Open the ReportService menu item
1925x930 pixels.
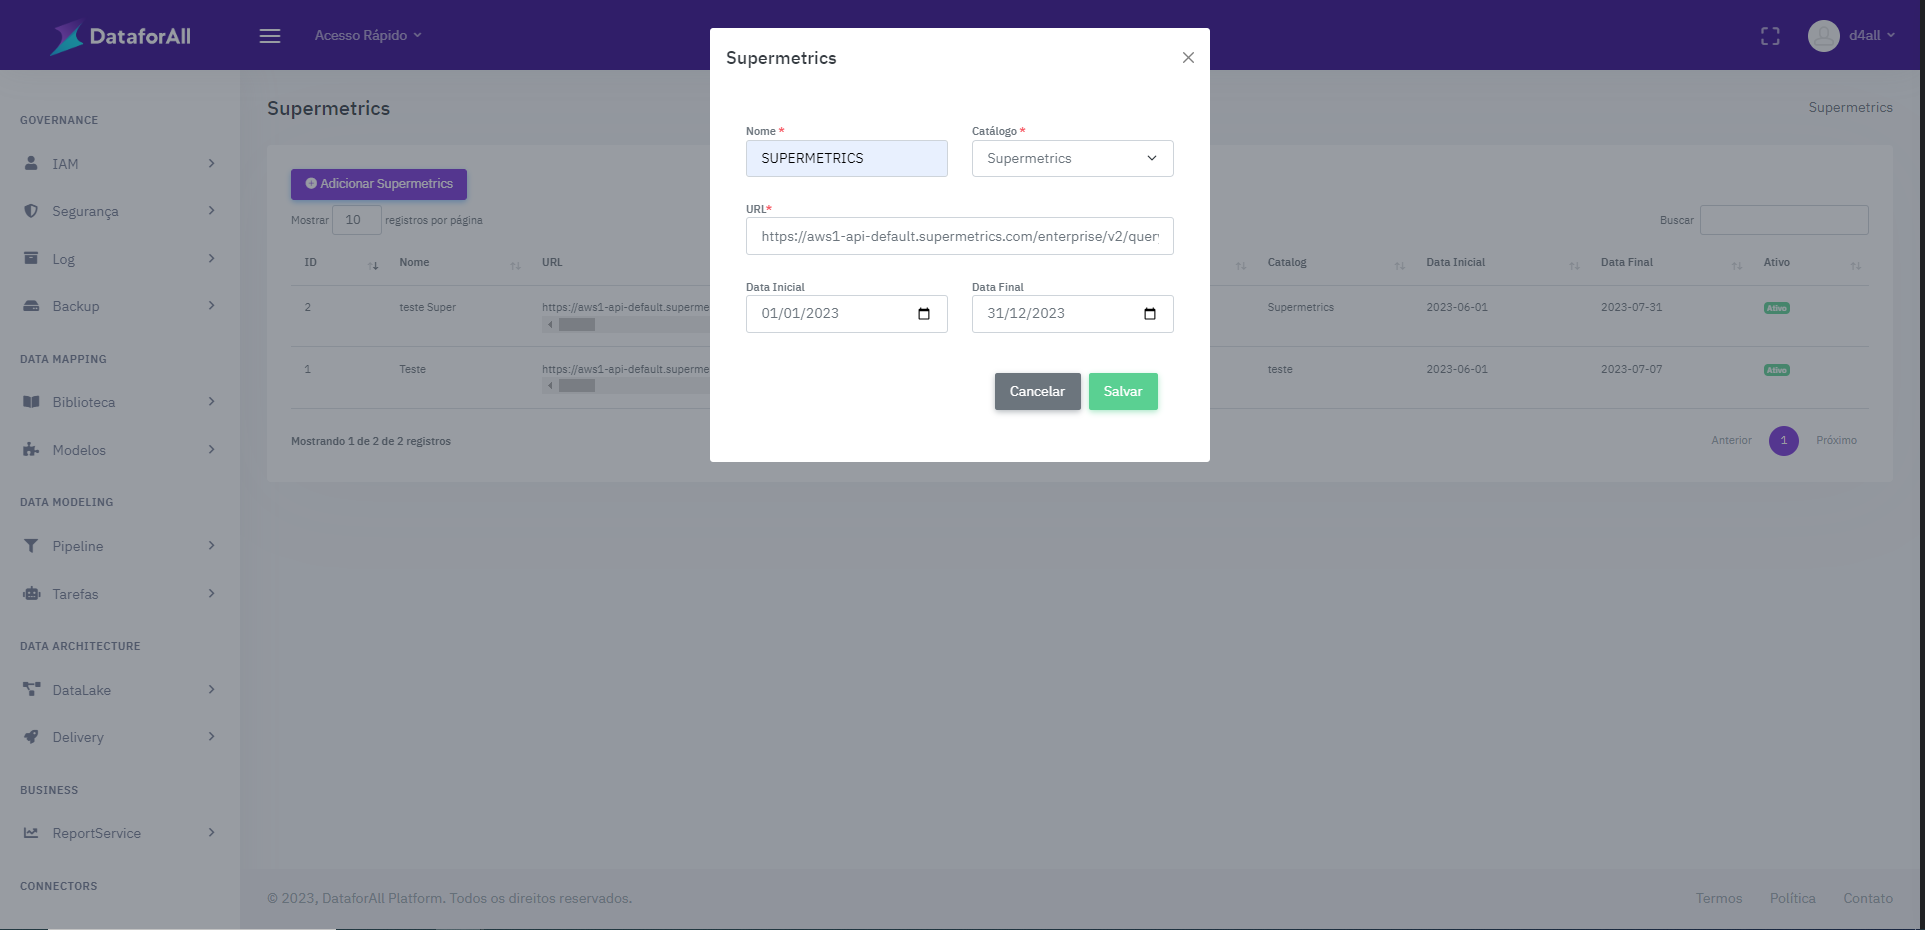(x=96, y=833)
